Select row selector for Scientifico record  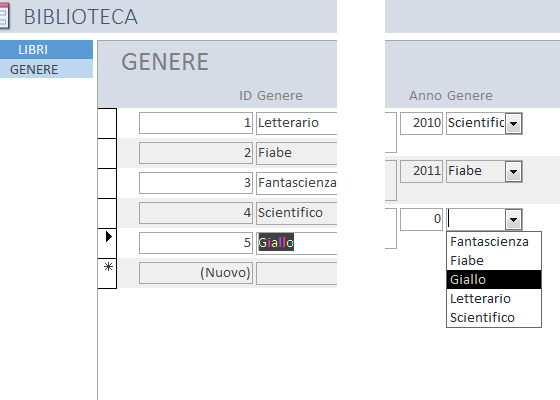(x=107, y=213)
